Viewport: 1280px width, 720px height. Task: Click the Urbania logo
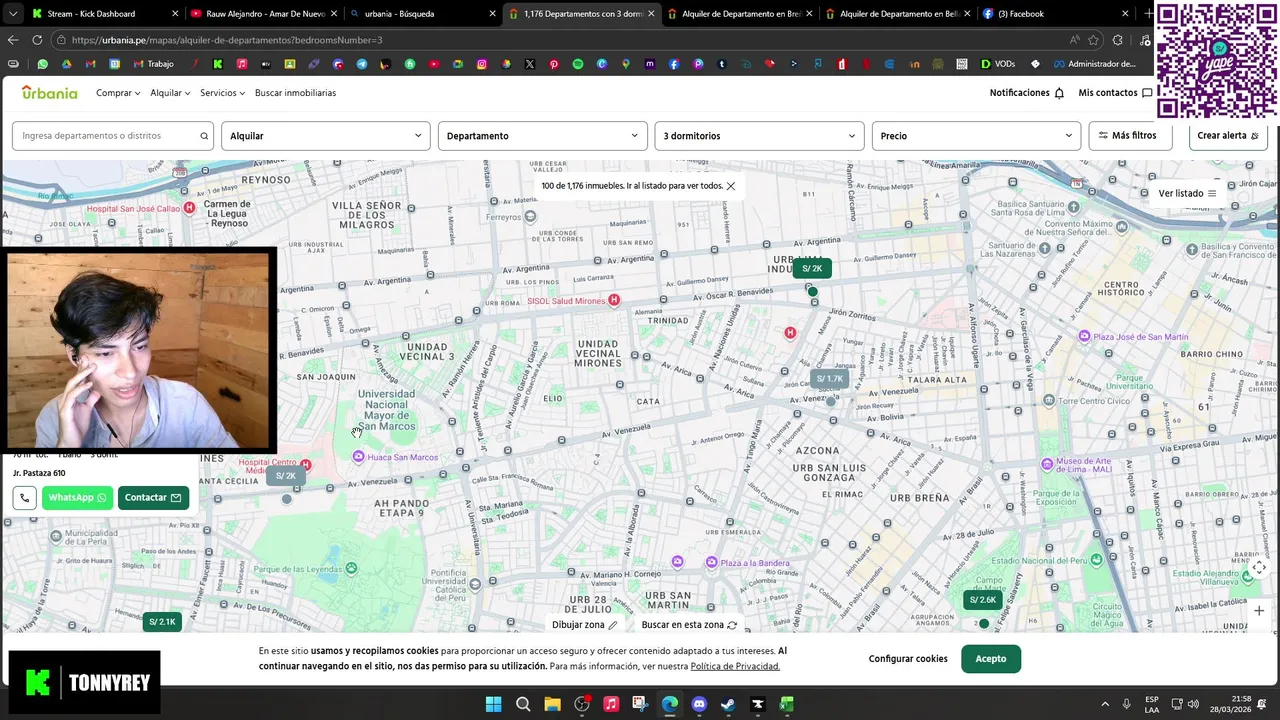(x=50, y=92)
